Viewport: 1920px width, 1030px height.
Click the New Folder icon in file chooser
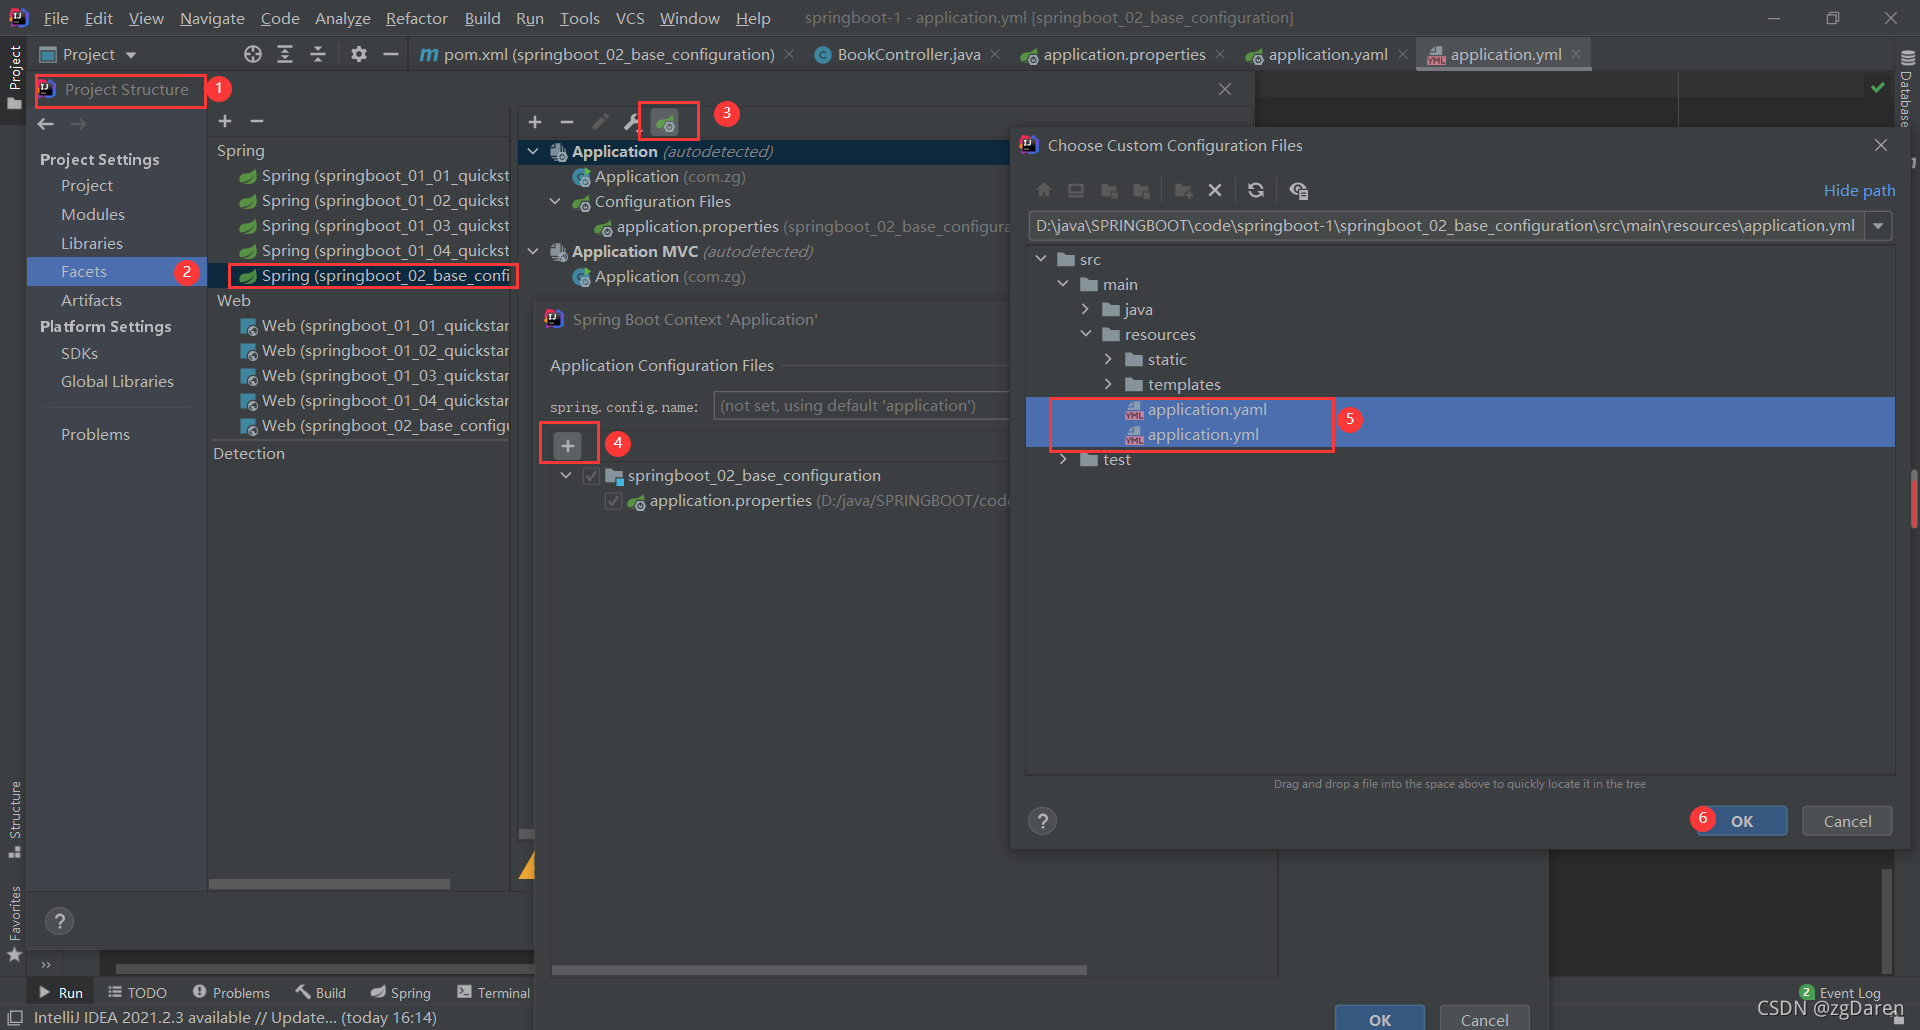point(1184,190)
